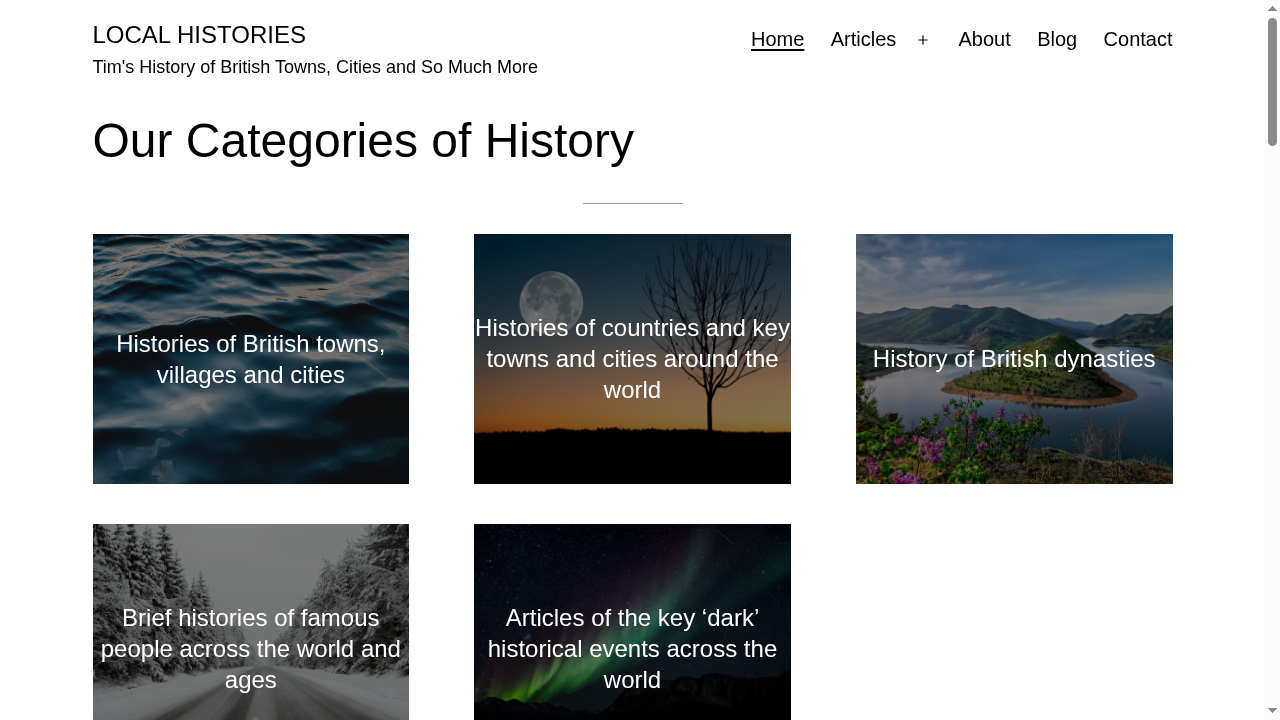Screen dimensions: 1280x720
Task: Open the Articles navigation item
Action: [x=863, y=40]
